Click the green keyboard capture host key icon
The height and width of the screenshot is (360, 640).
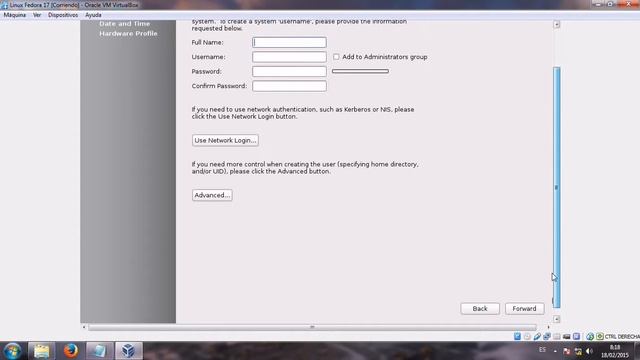(x=600, y=336)
